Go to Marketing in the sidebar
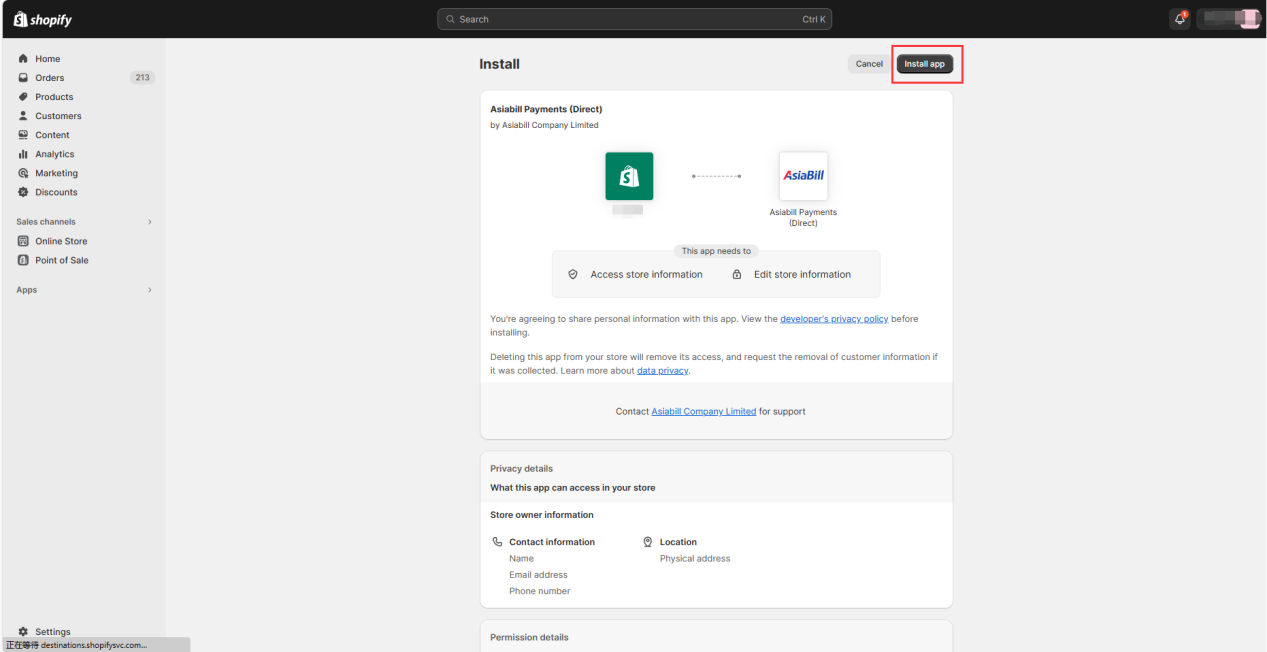Viewport: 1267px width, 652px height. 56,173
